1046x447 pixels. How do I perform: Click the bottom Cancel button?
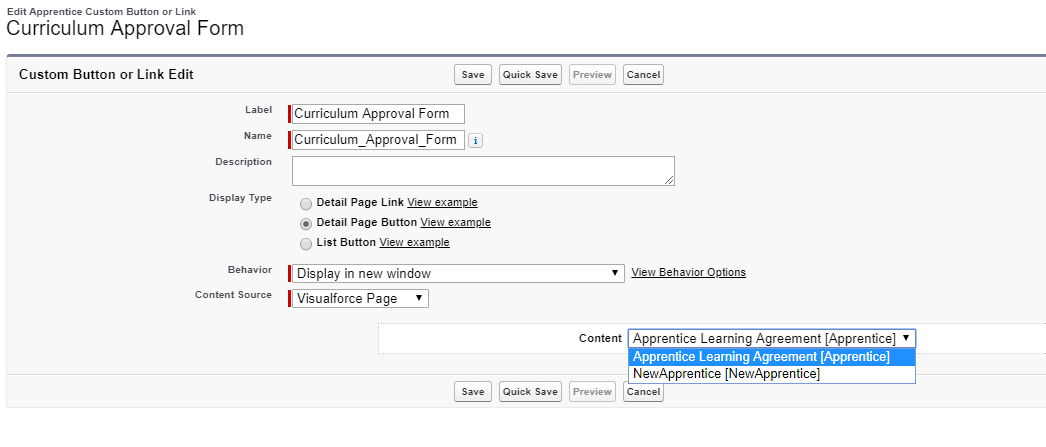[643, 392]
